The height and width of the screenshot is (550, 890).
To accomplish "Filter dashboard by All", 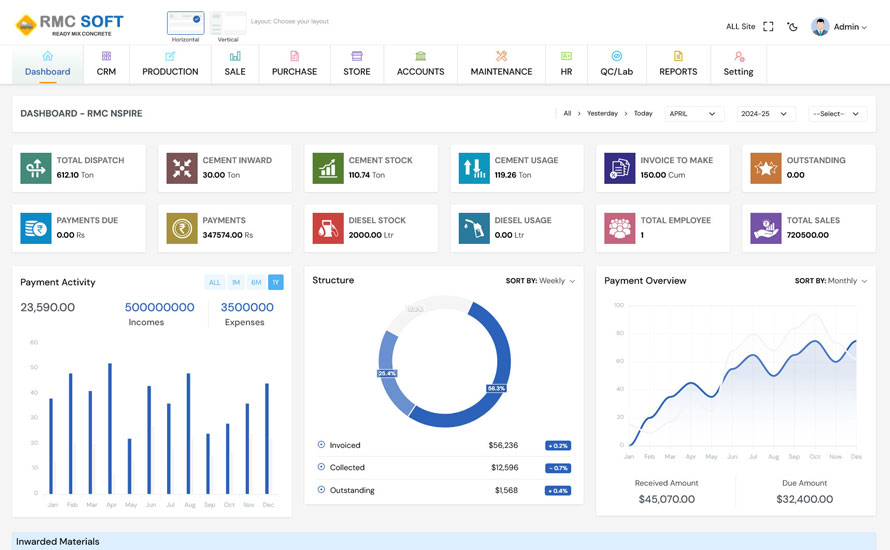I will coord(567,114).
